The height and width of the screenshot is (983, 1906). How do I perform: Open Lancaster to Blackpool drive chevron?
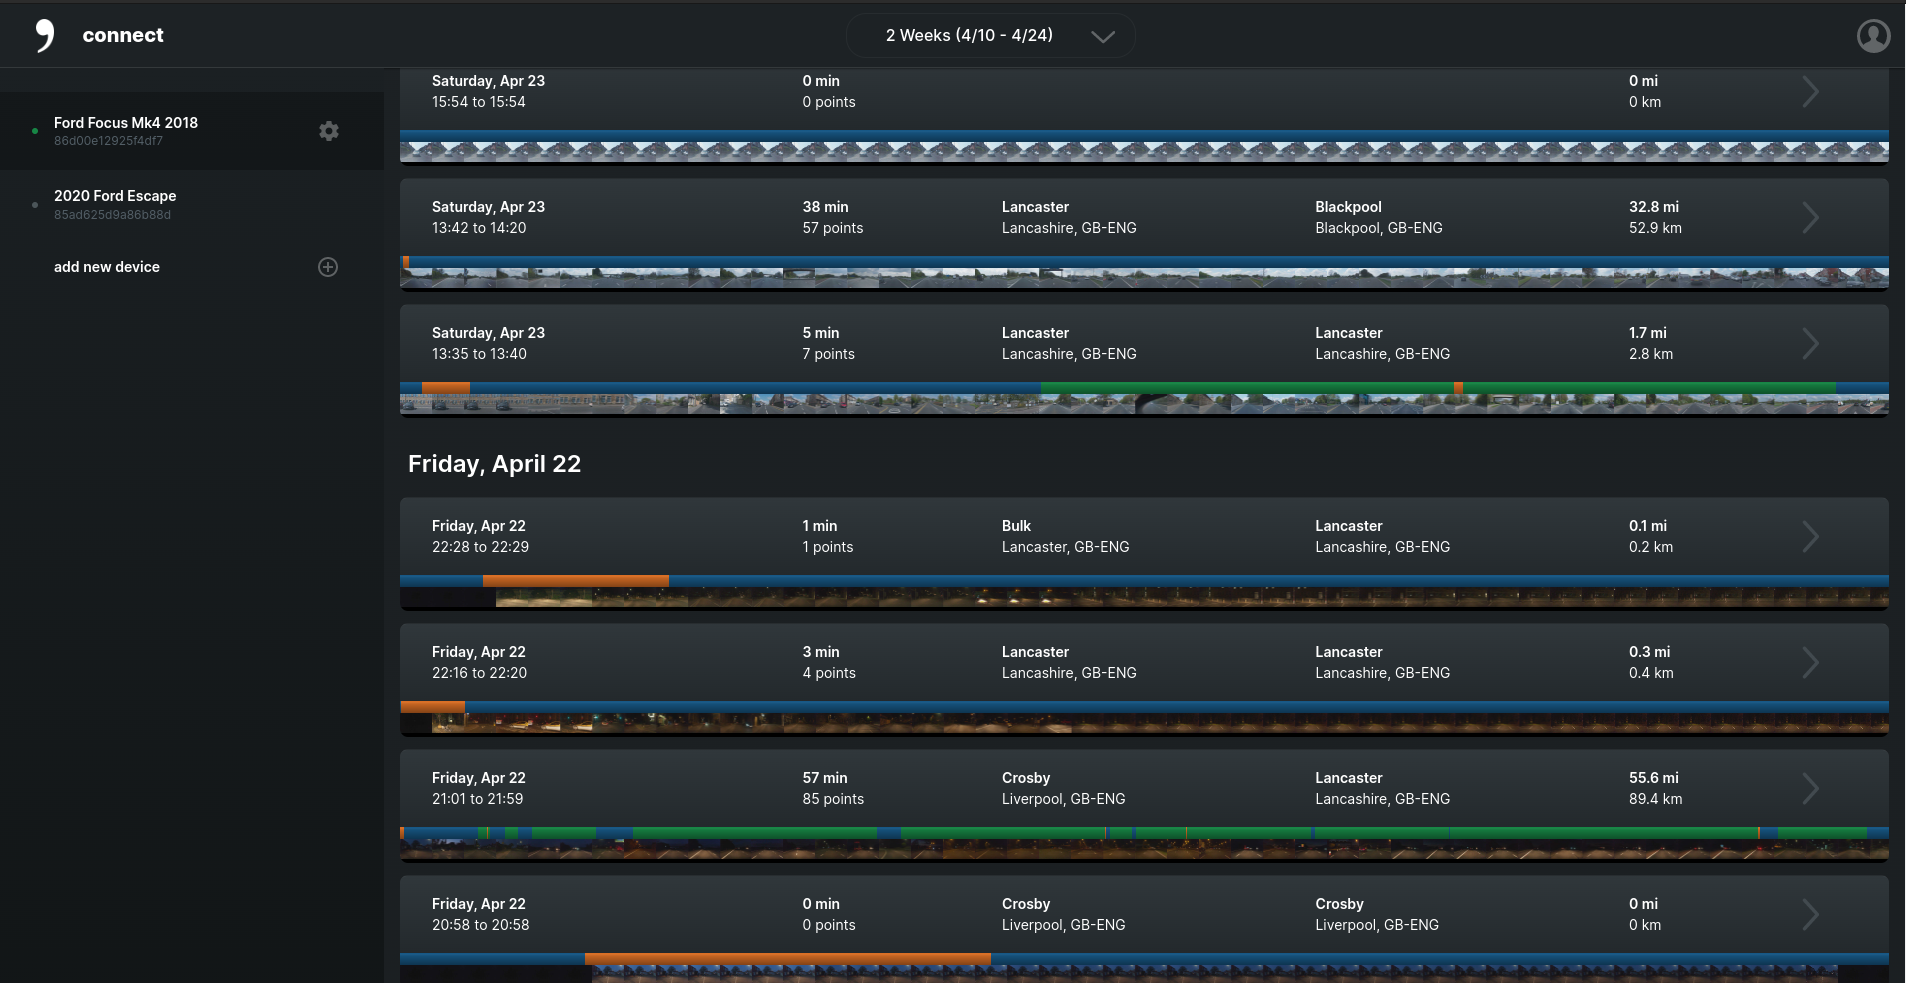click(x=1810, y=217)
